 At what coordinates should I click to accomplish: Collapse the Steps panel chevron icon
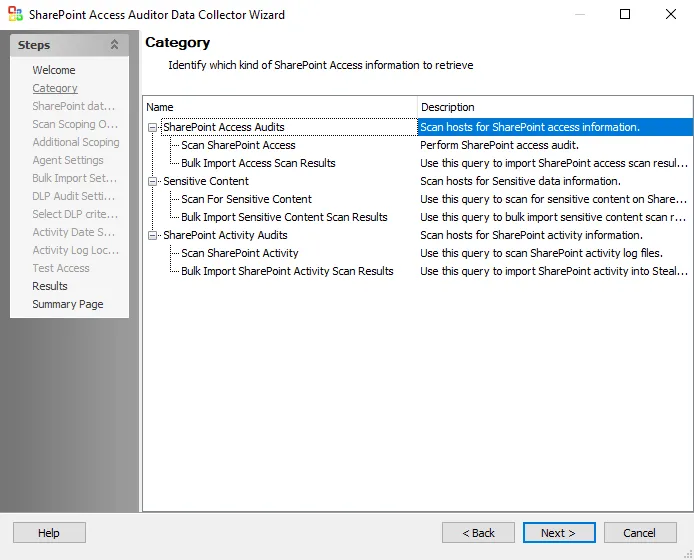pyautogui.click(x=114, y=45)
